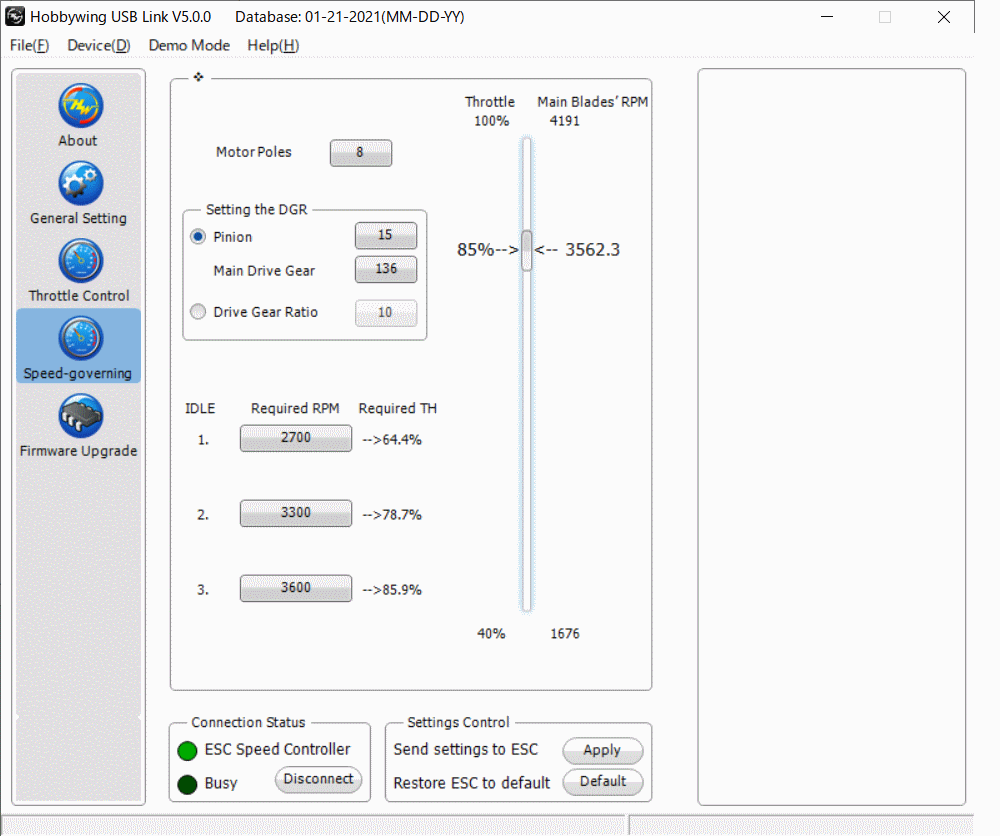Open General Setting gear icon

click(80, 184)
